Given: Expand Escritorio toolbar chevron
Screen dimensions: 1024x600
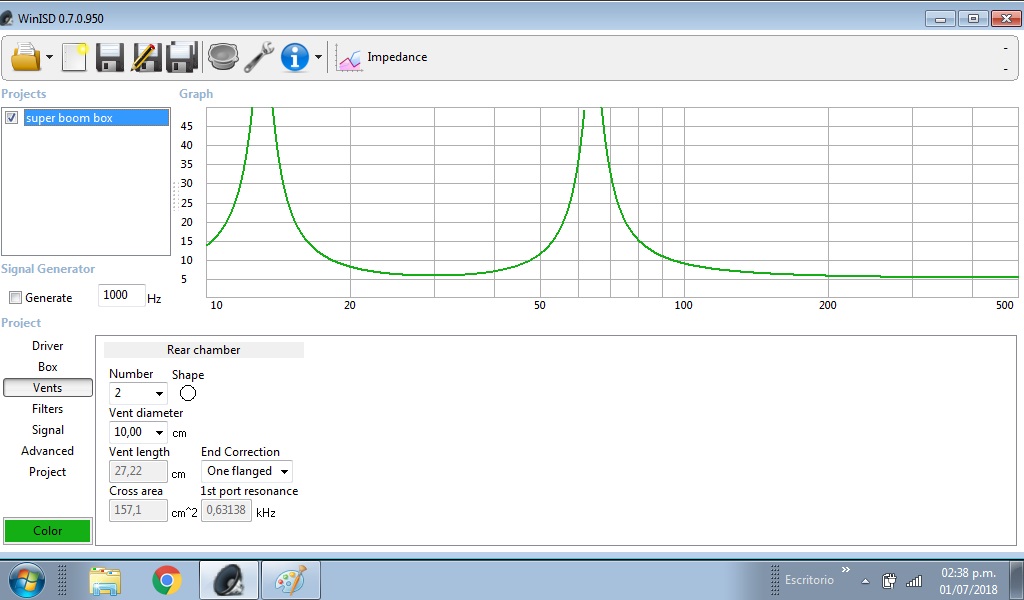Looking at the screenshot, I should (x=846, y=570).
